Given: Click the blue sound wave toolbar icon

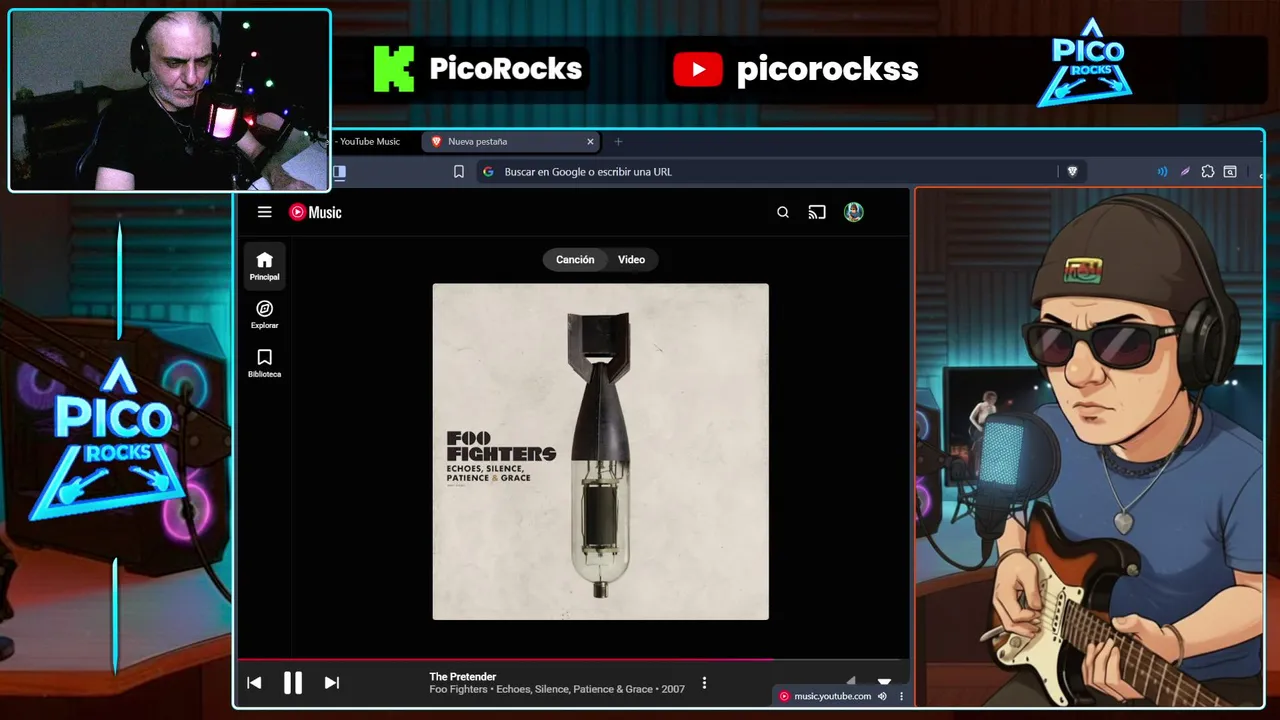Looking at the screenshot, I should 1162,172.
